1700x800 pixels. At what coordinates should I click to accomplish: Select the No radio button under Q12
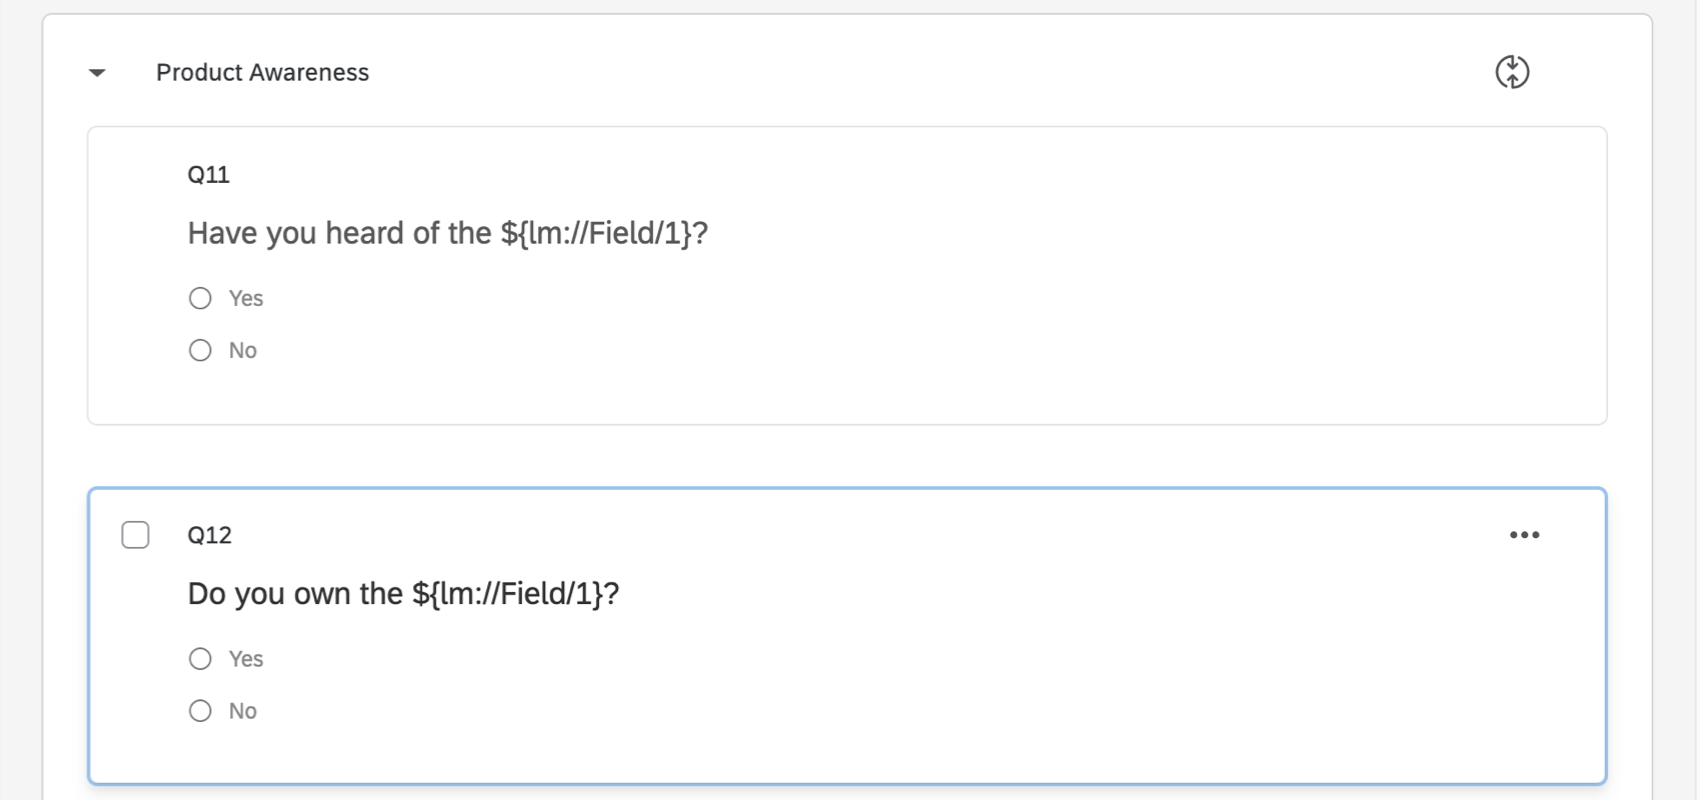tap(199, 710)
